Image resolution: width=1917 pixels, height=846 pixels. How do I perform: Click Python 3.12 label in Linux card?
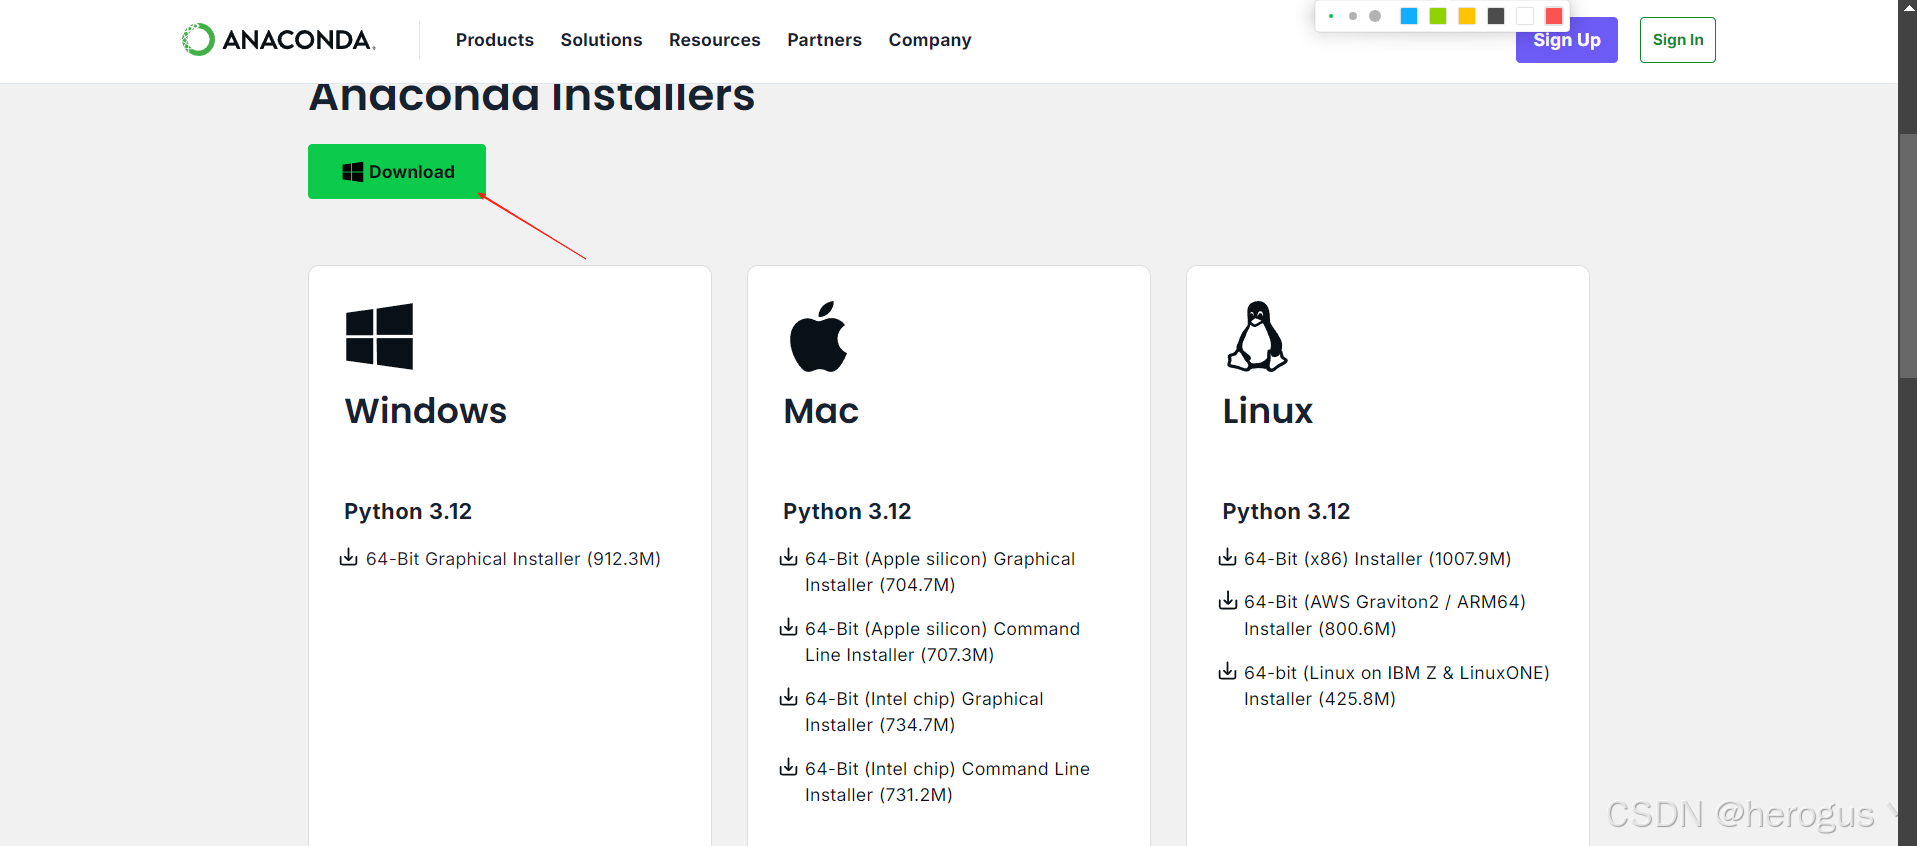(x=1286, y=512)
